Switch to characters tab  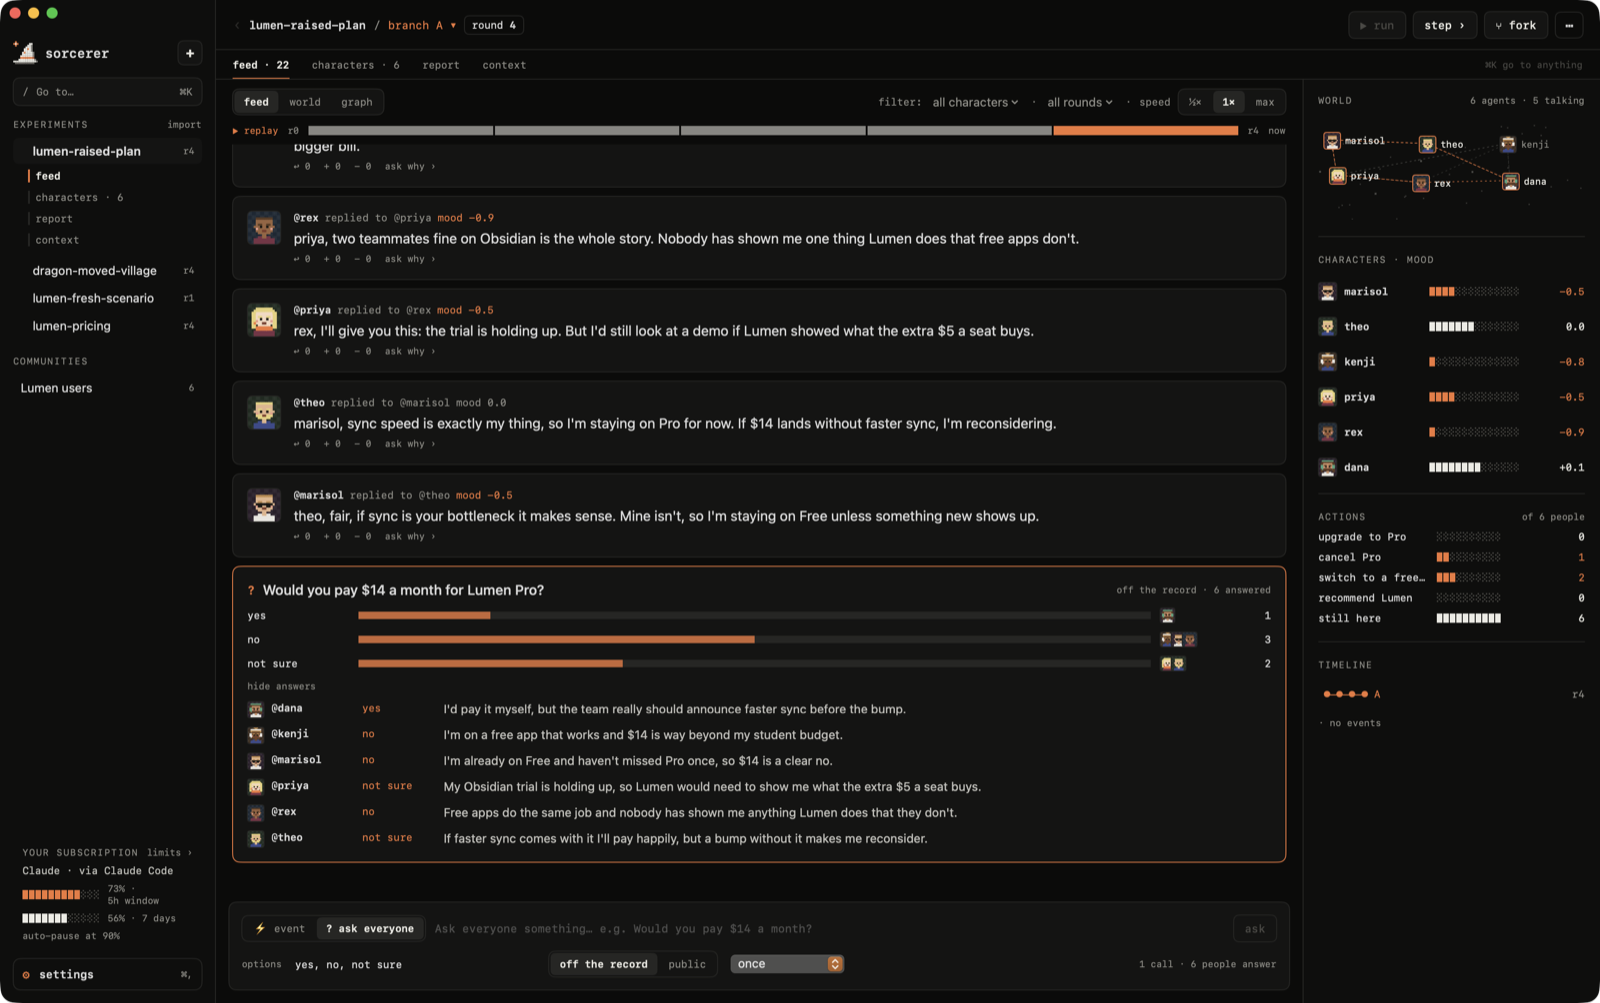pos(355,65)
